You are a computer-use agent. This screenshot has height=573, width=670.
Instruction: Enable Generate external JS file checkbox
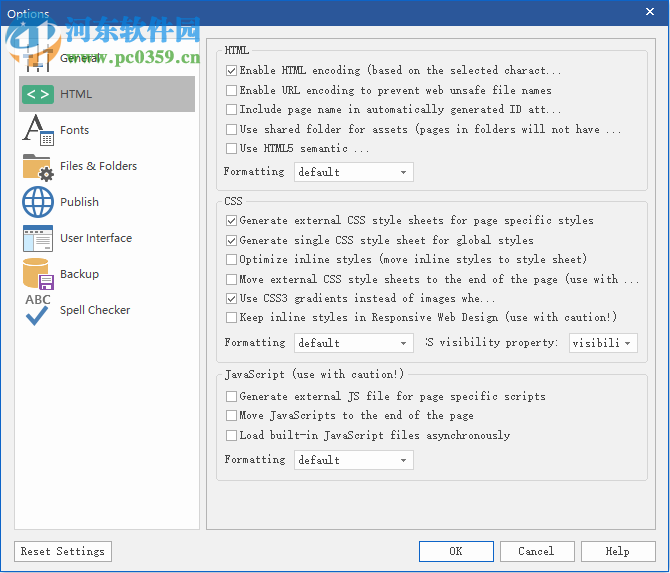pos(231,397)
